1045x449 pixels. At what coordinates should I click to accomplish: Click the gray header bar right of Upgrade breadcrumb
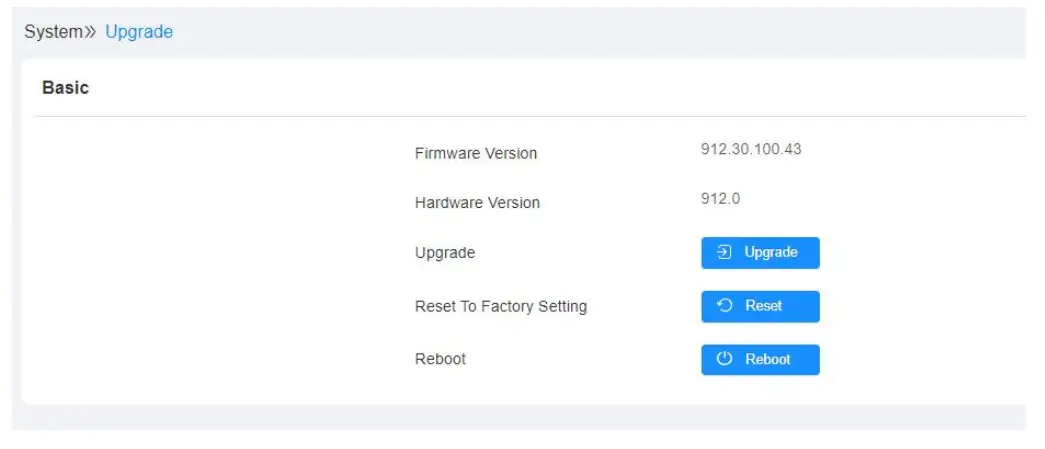pos(600,32)
